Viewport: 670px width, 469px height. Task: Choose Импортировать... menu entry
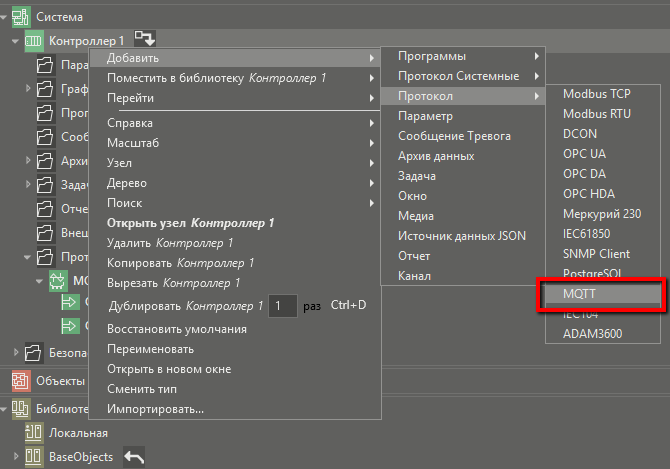coord(155,409)
